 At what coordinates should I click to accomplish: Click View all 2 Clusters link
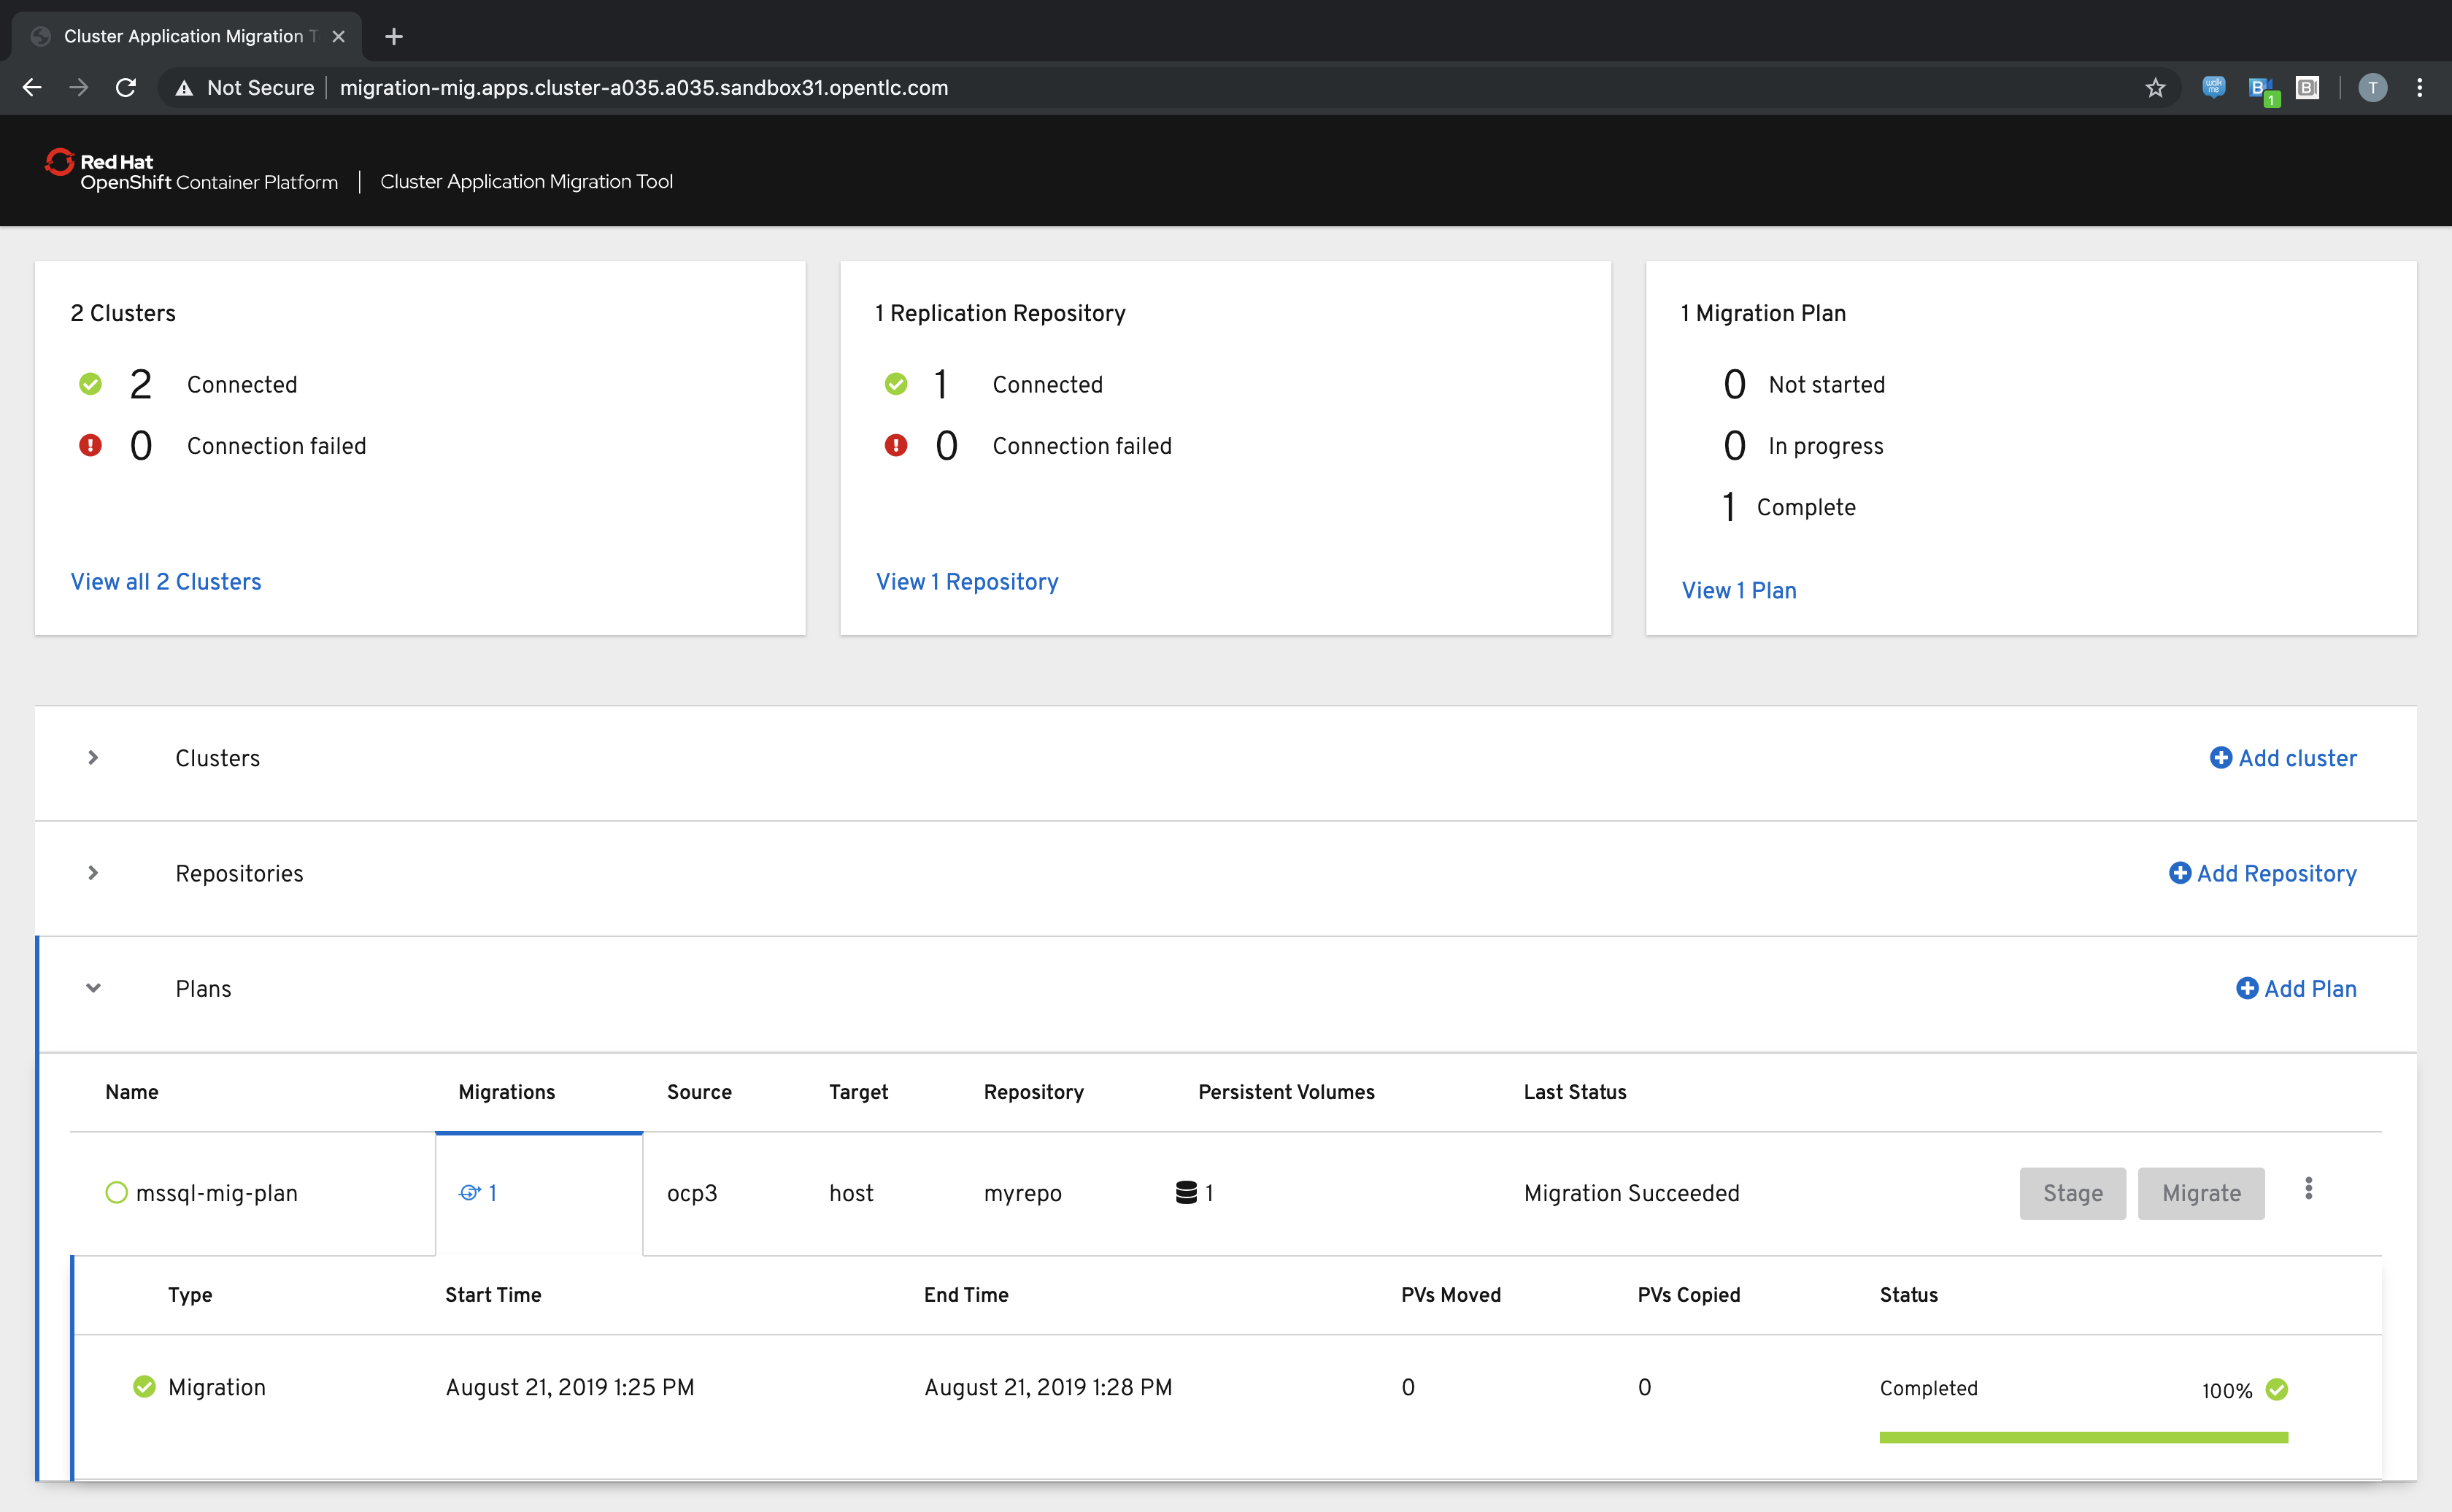click(x=166, y=581)
